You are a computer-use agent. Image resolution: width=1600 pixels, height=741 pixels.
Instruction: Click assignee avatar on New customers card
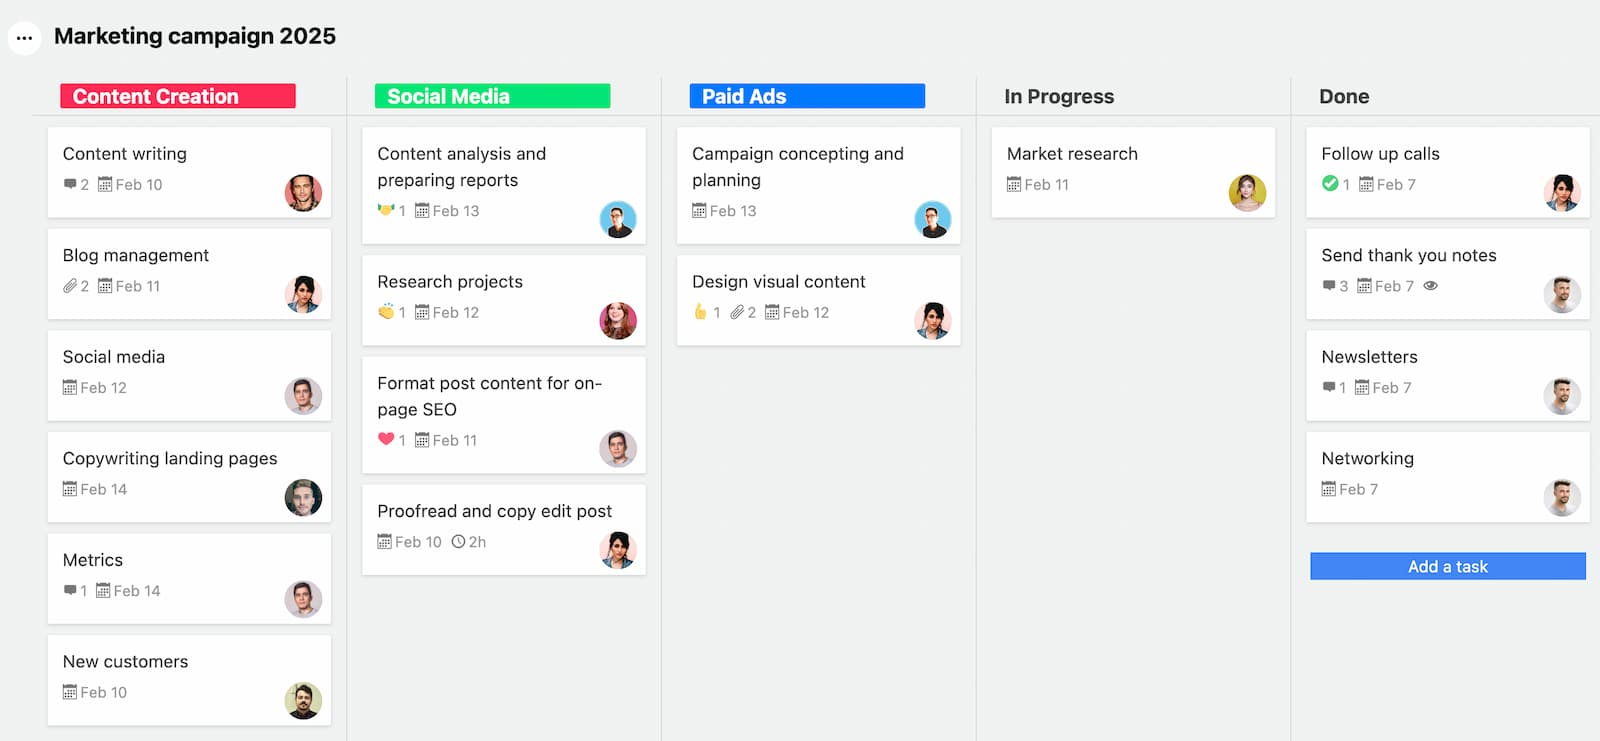pyautogui.click(x=303, y=701)
